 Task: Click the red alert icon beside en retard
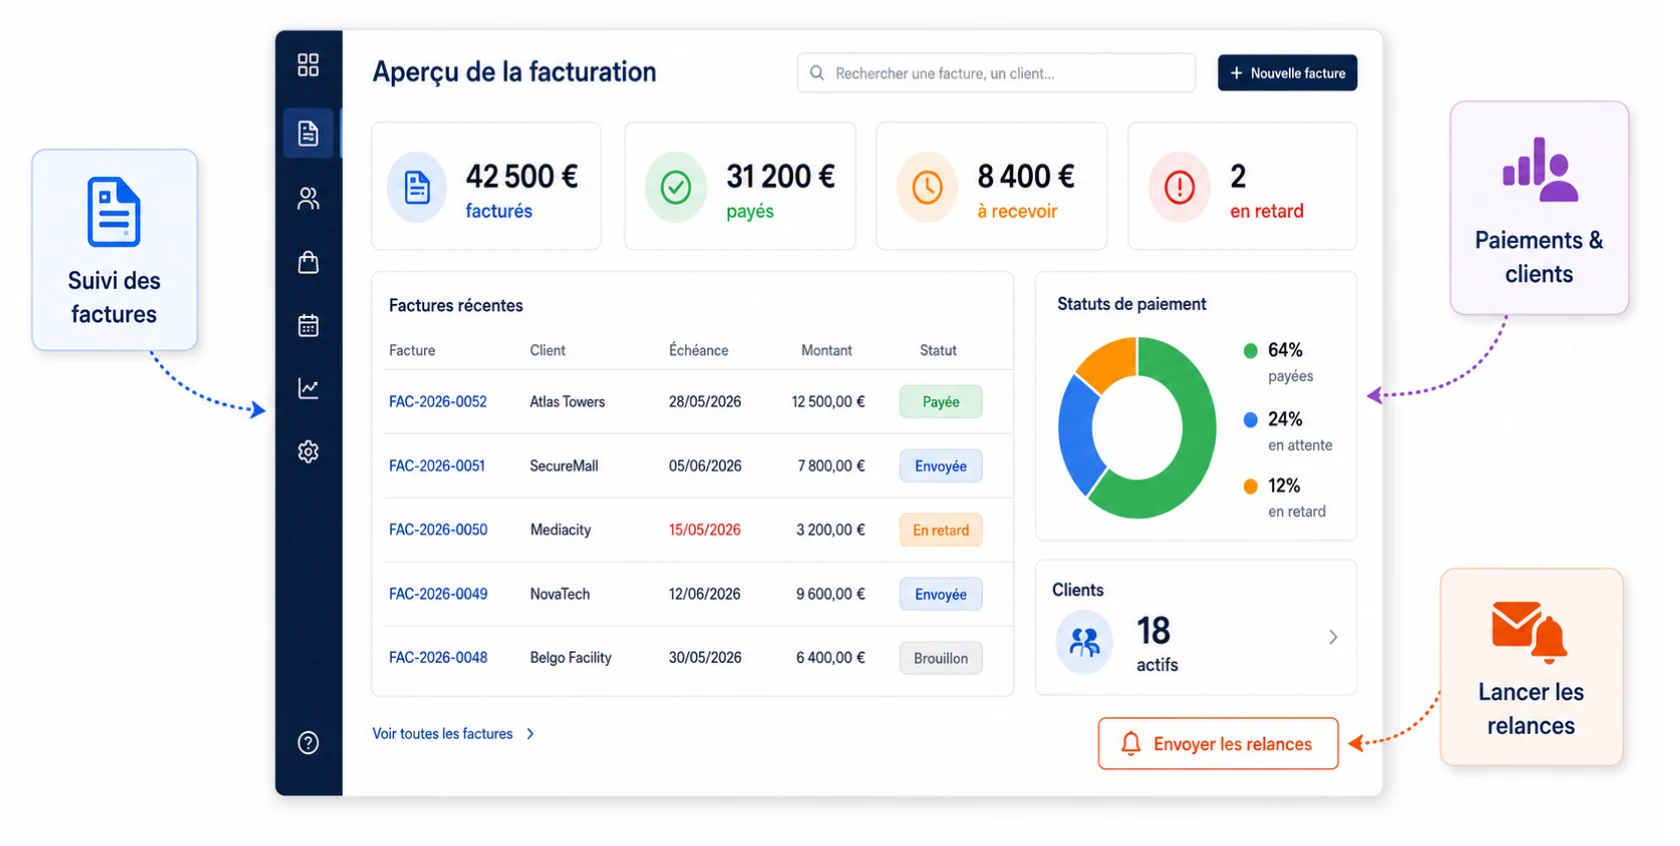[x=1180, y=187]
